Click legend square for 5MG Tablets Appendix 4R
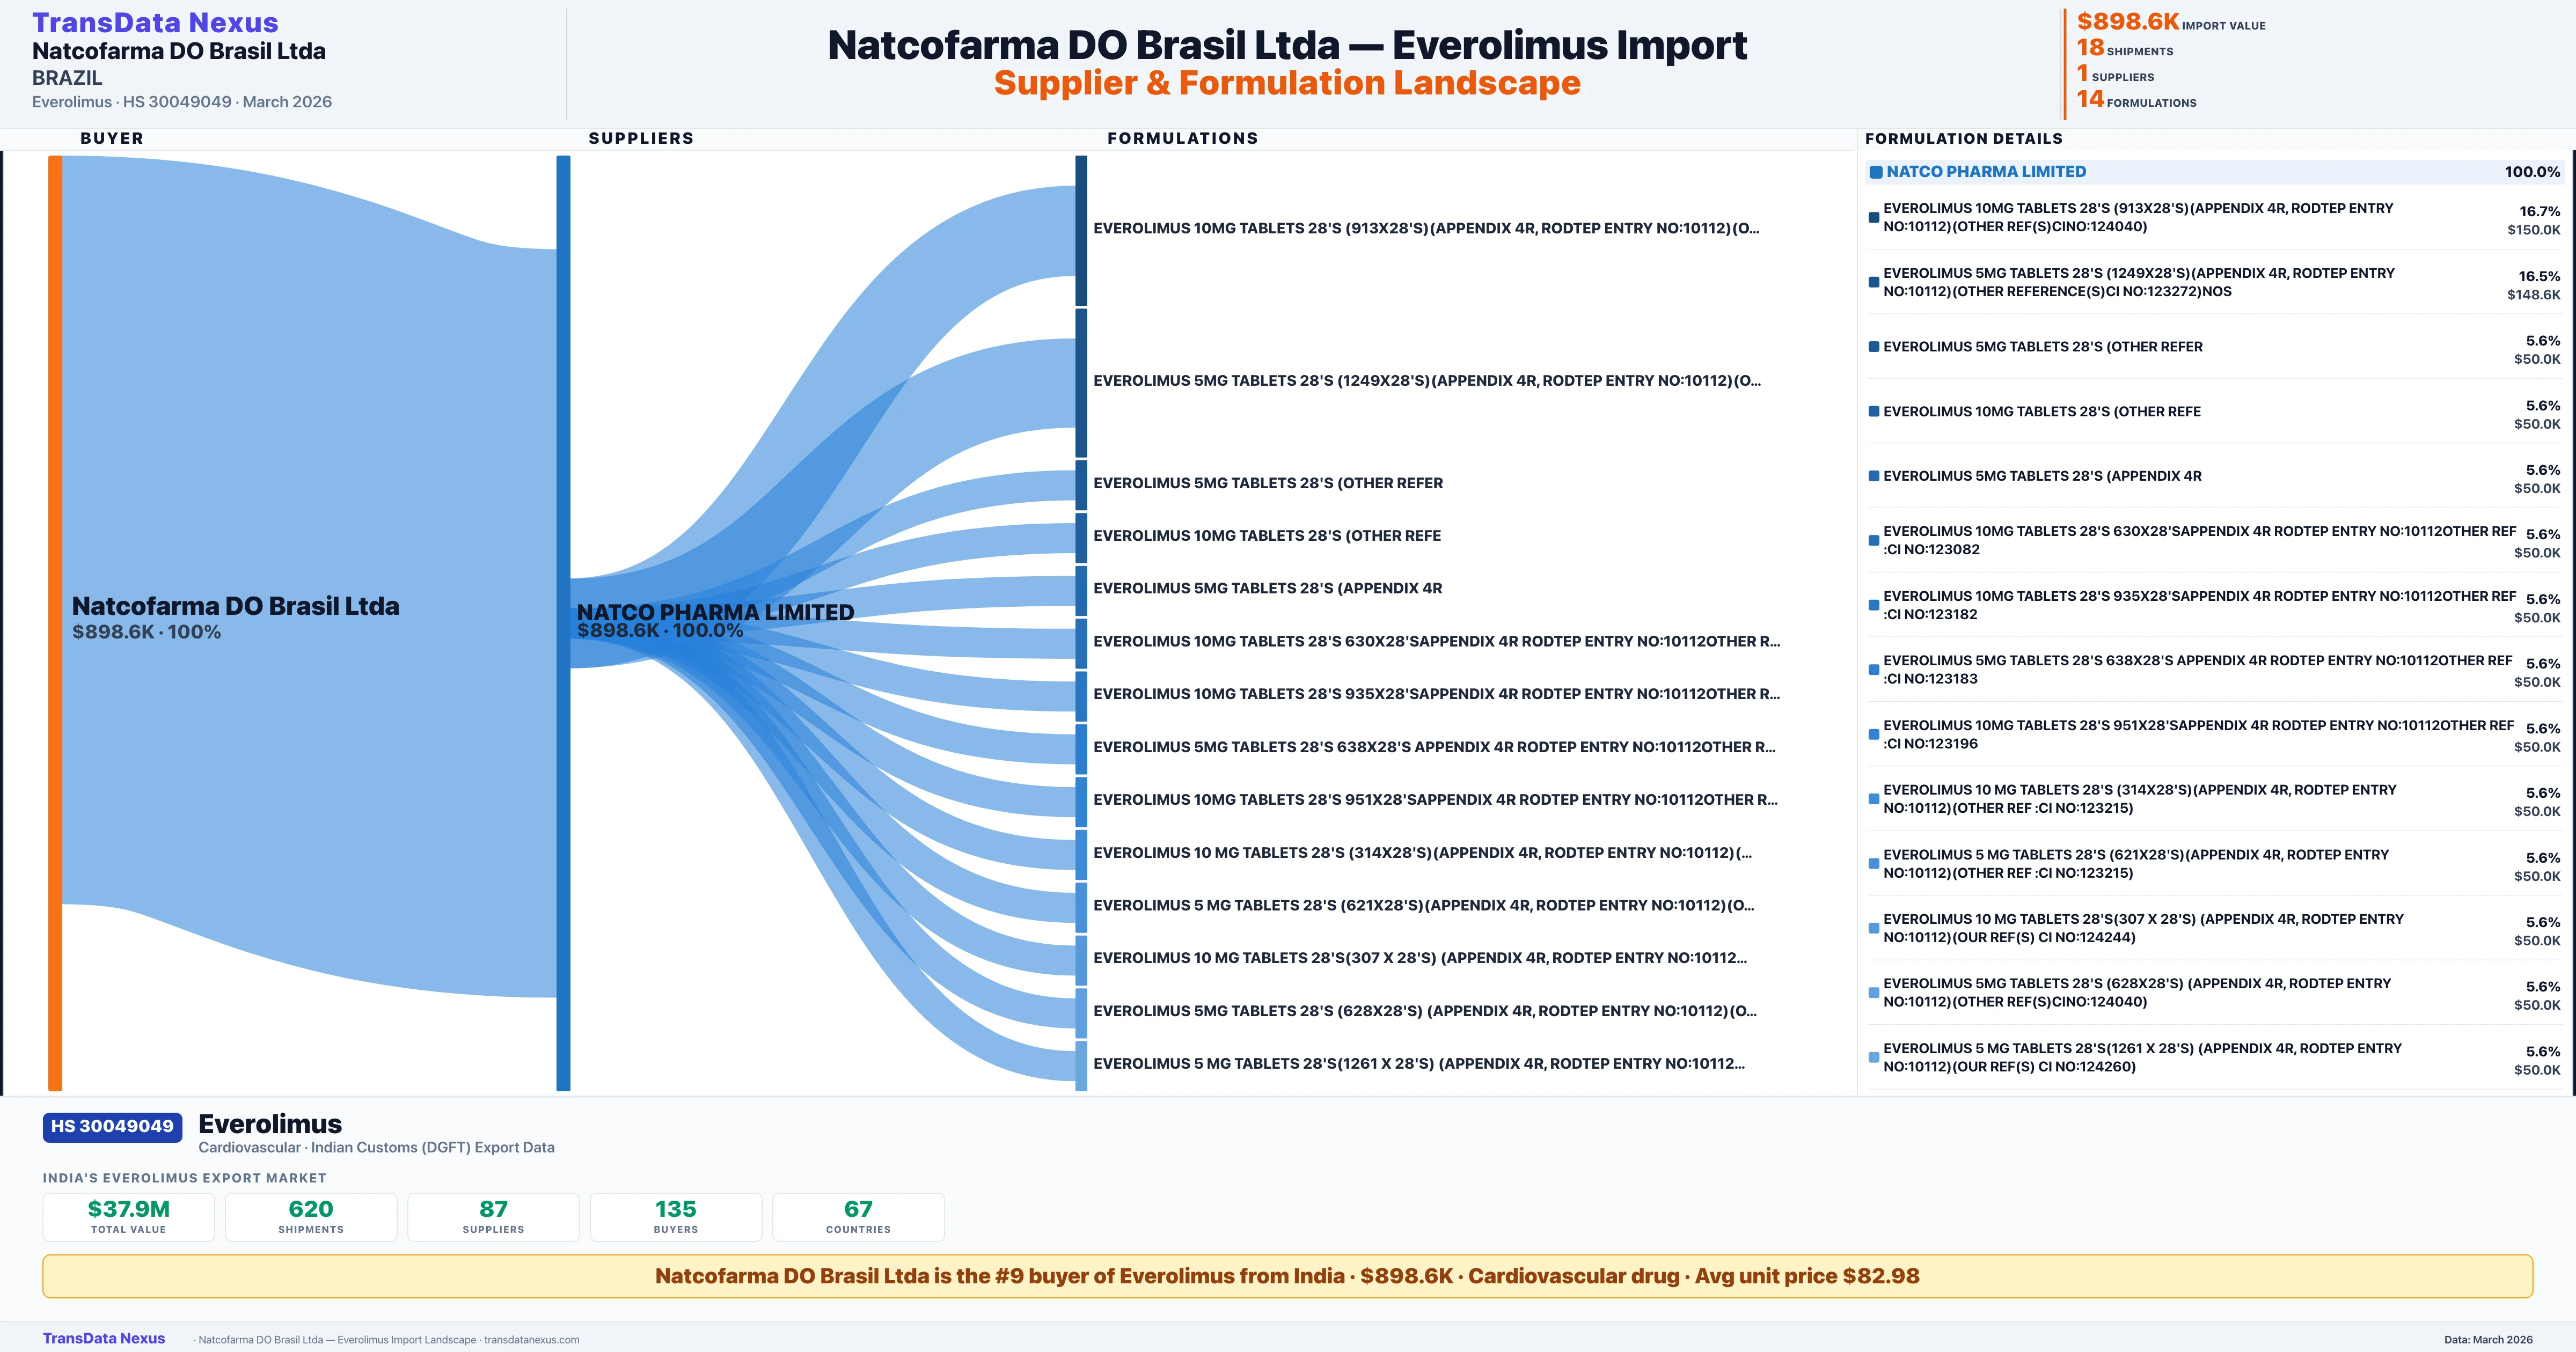Image resolution: width=2576 pixels, height=1352 pixels. click(1874, 476)
